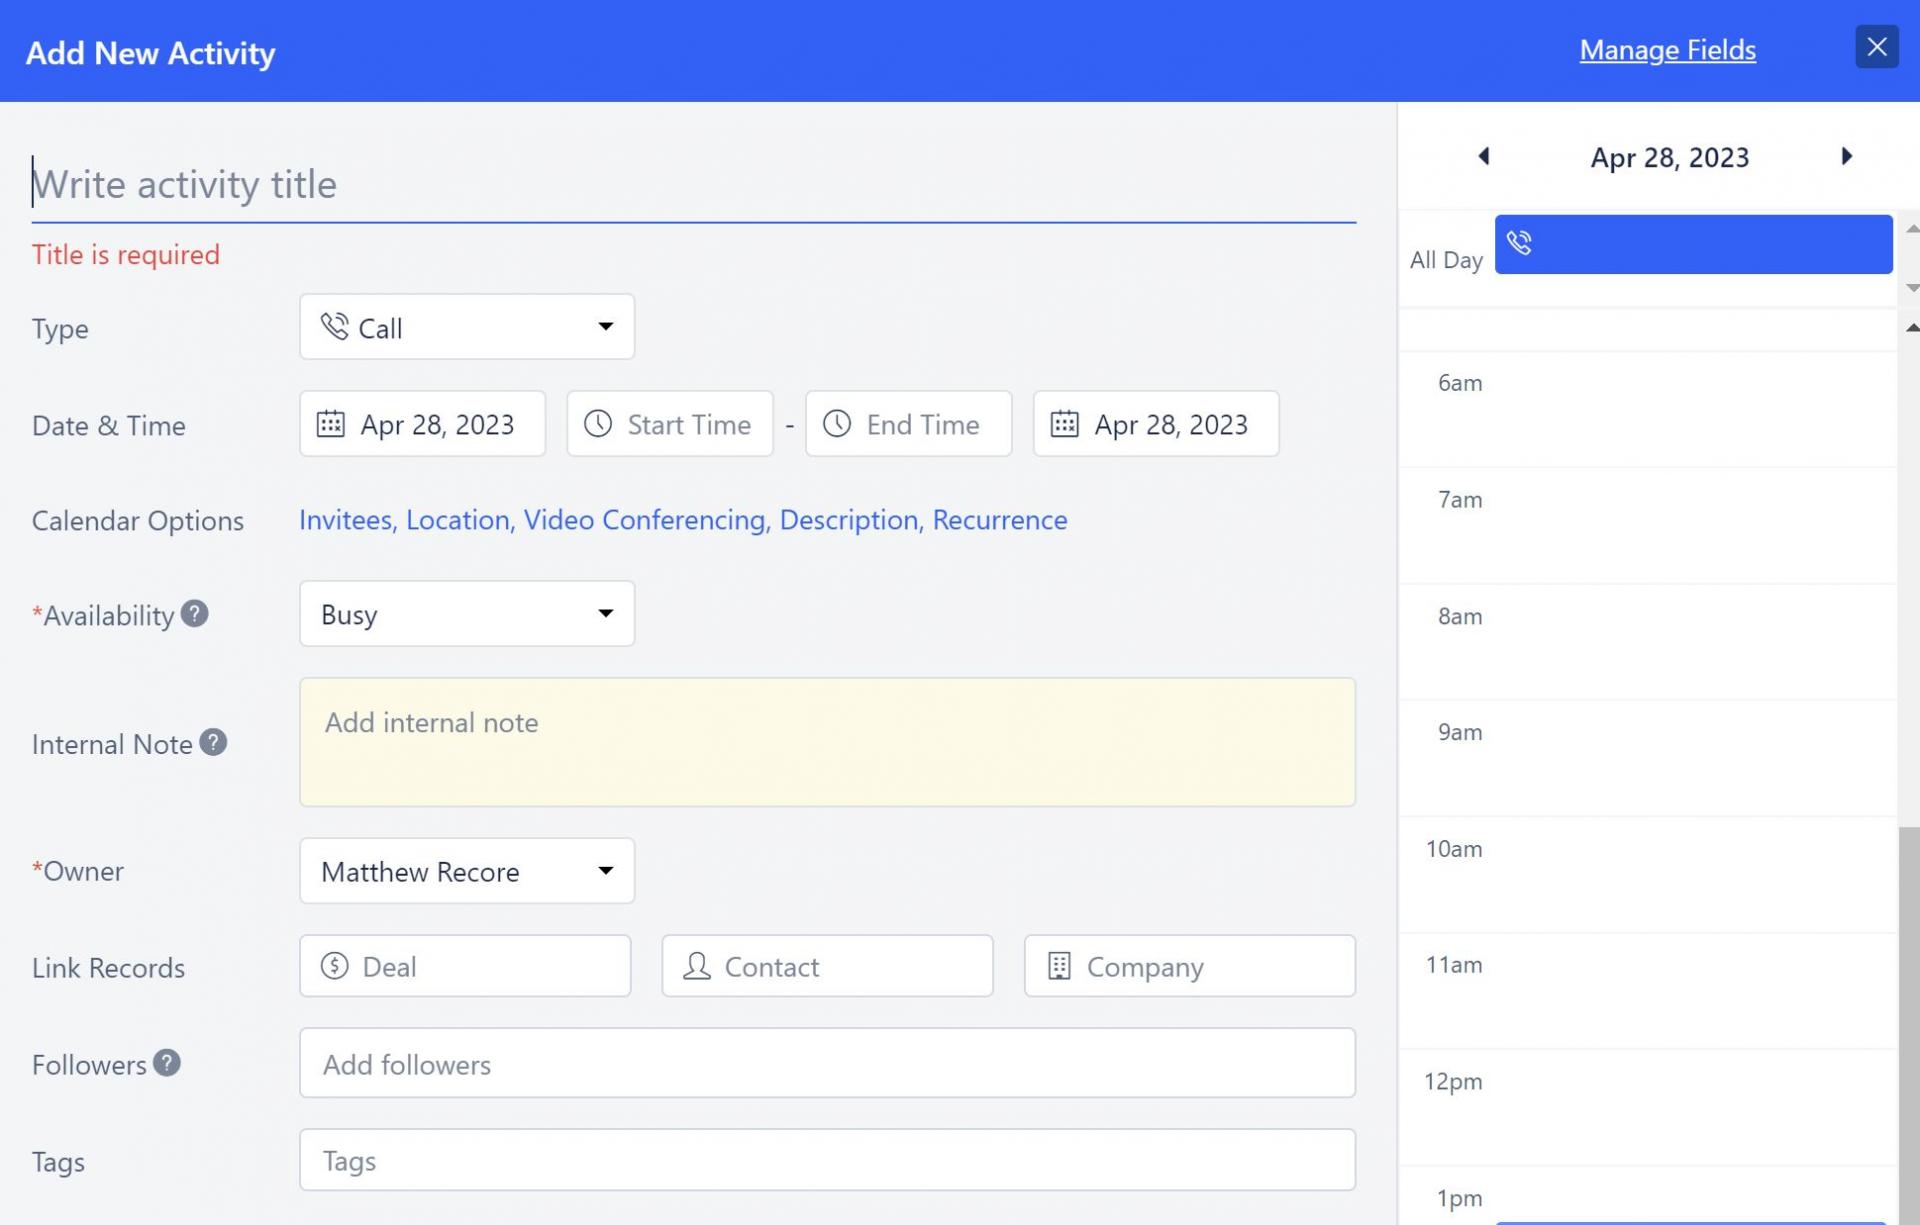The height and width of the screenshot is (1225, 1920).
Task: Click the Manage Fields link
Action: (1667, 49)
